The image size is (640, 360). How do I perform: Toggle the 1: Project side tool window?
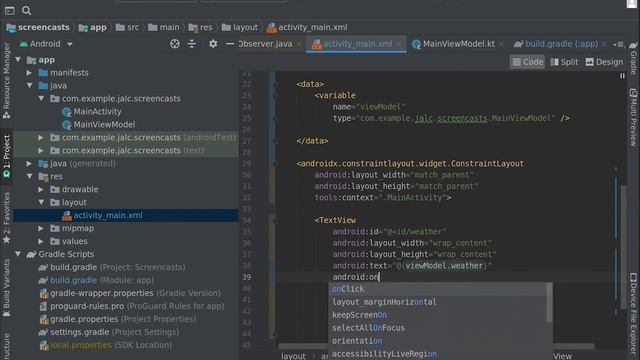pos(7,156)
